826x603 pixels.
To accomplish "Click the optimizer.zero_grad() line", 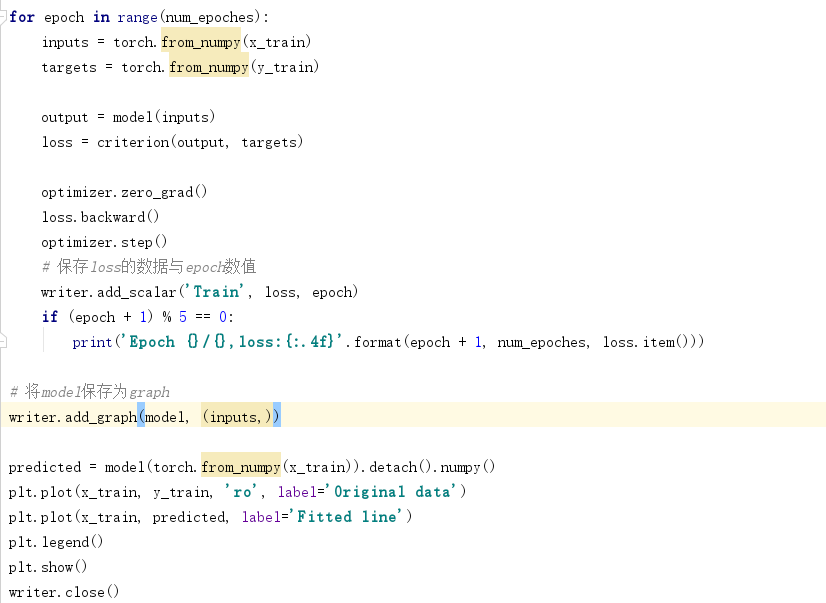I will pyautogui.click(x=124, y=192).
